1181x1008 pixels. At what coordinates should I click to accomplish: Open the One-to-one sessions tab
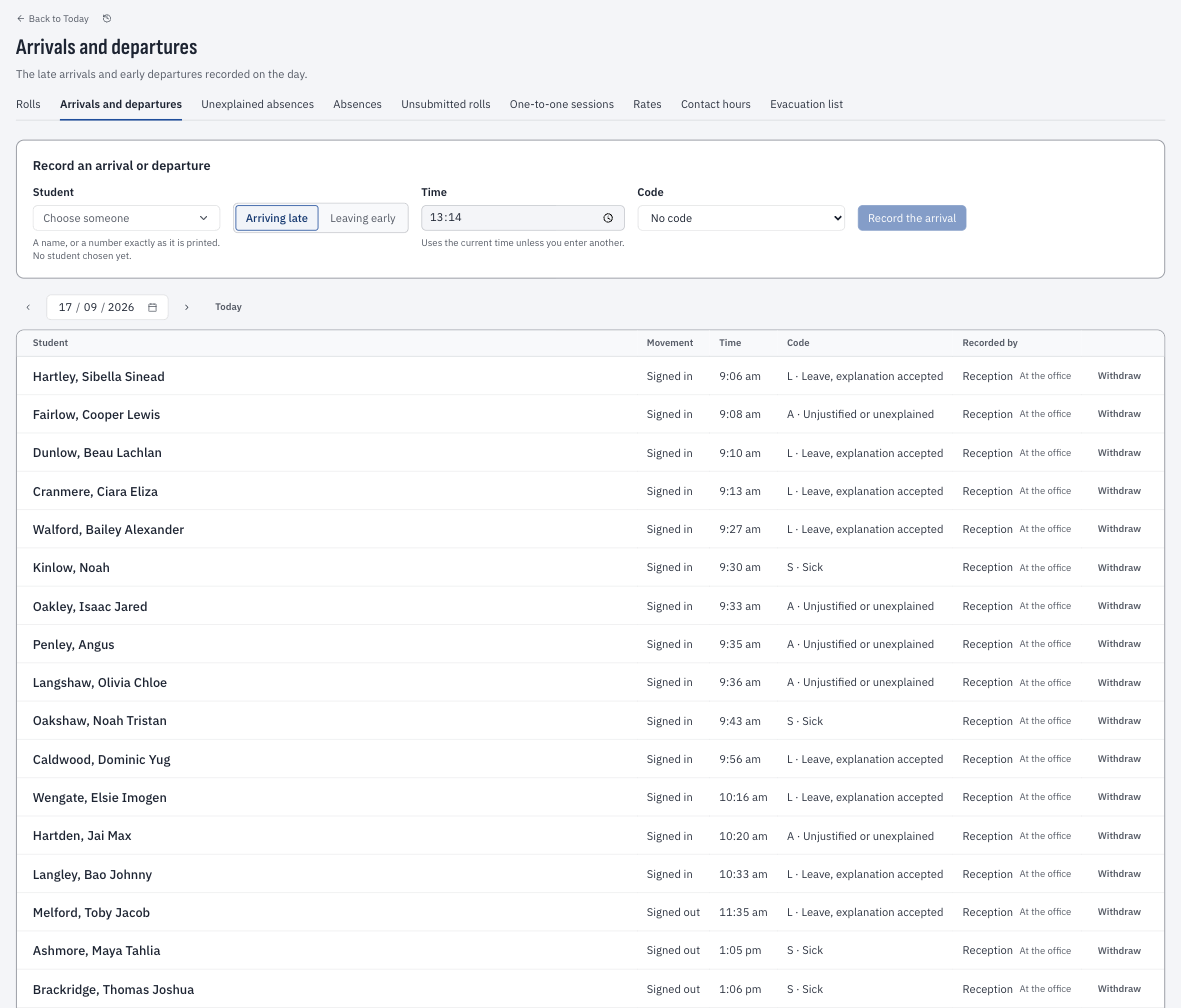[562, 105]
